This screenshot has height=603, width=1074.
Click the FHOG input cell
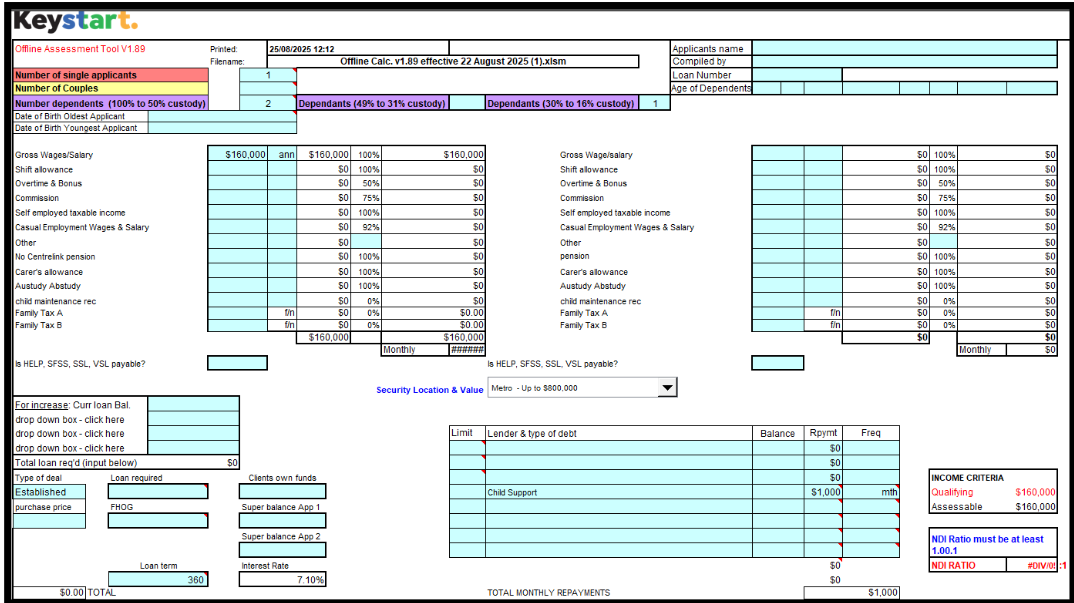tap(158, 521)
